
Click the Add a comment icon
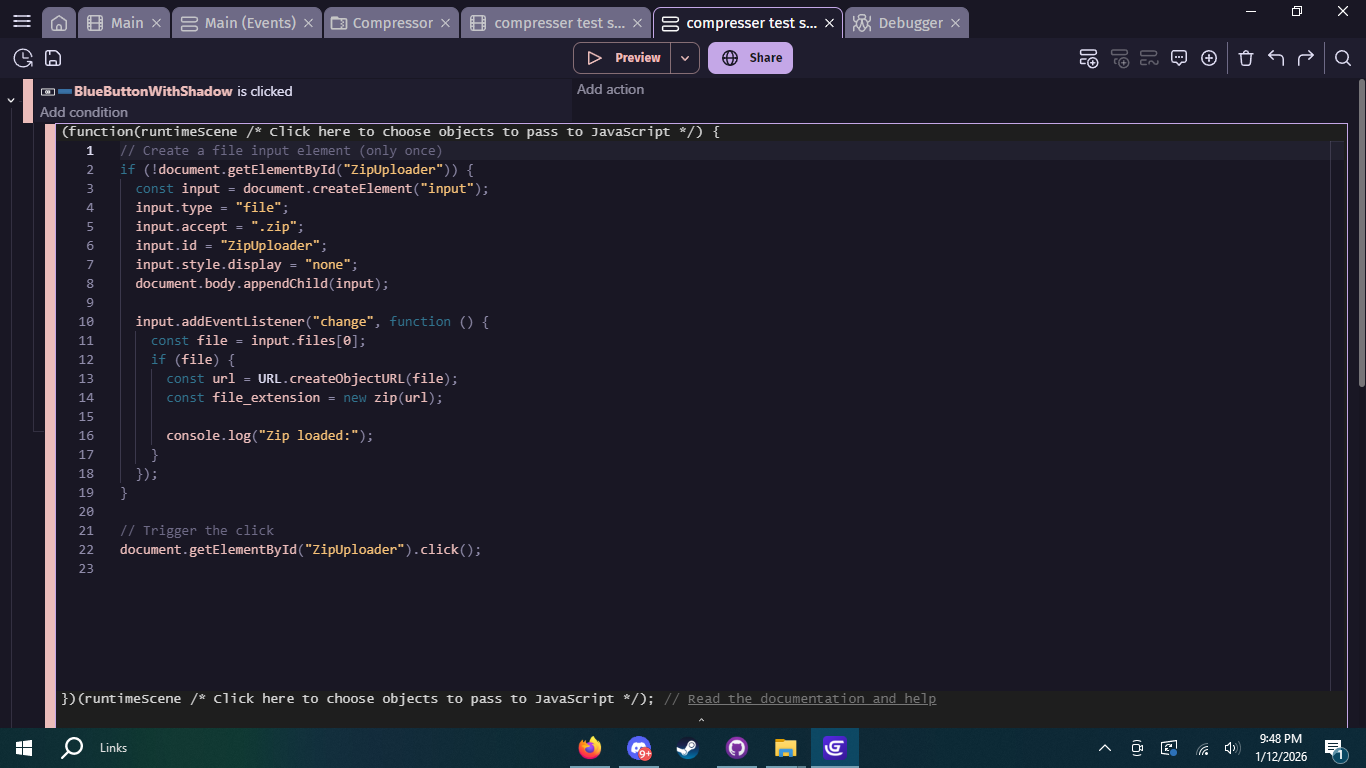(1179, 58)
